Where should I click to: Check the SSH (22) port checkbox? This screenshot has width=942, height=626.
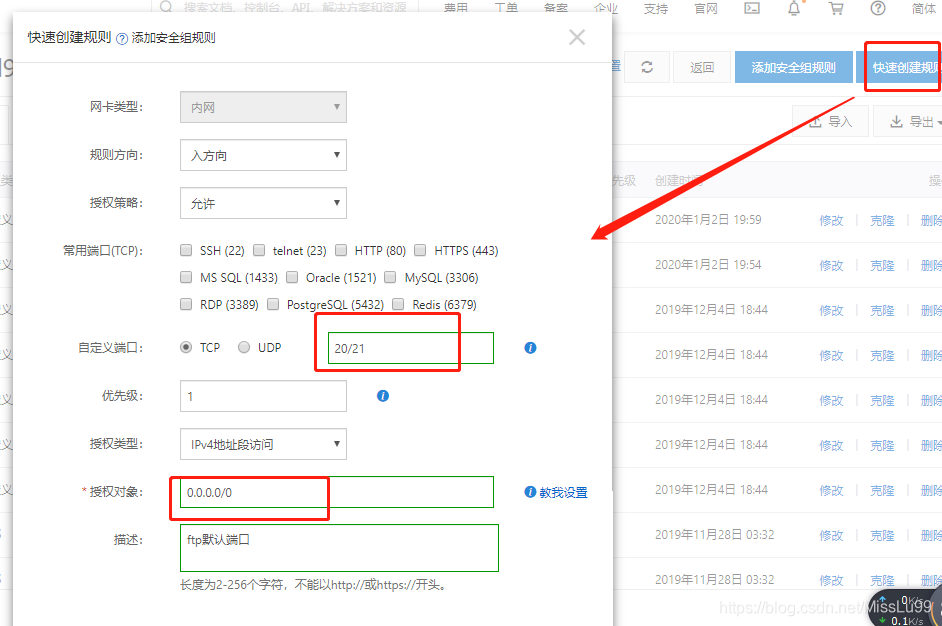tap(186, 250)
